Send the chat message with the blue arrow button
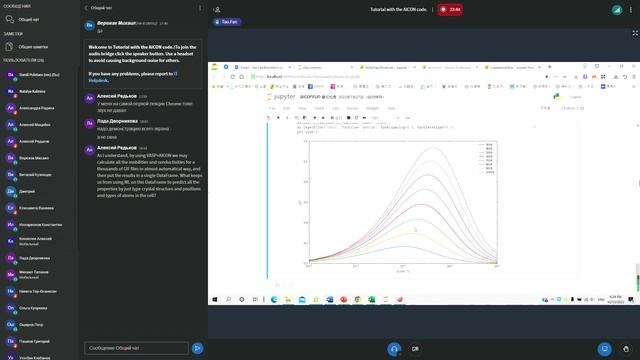This screenshot has height=360, width=640. coord(197,348)
